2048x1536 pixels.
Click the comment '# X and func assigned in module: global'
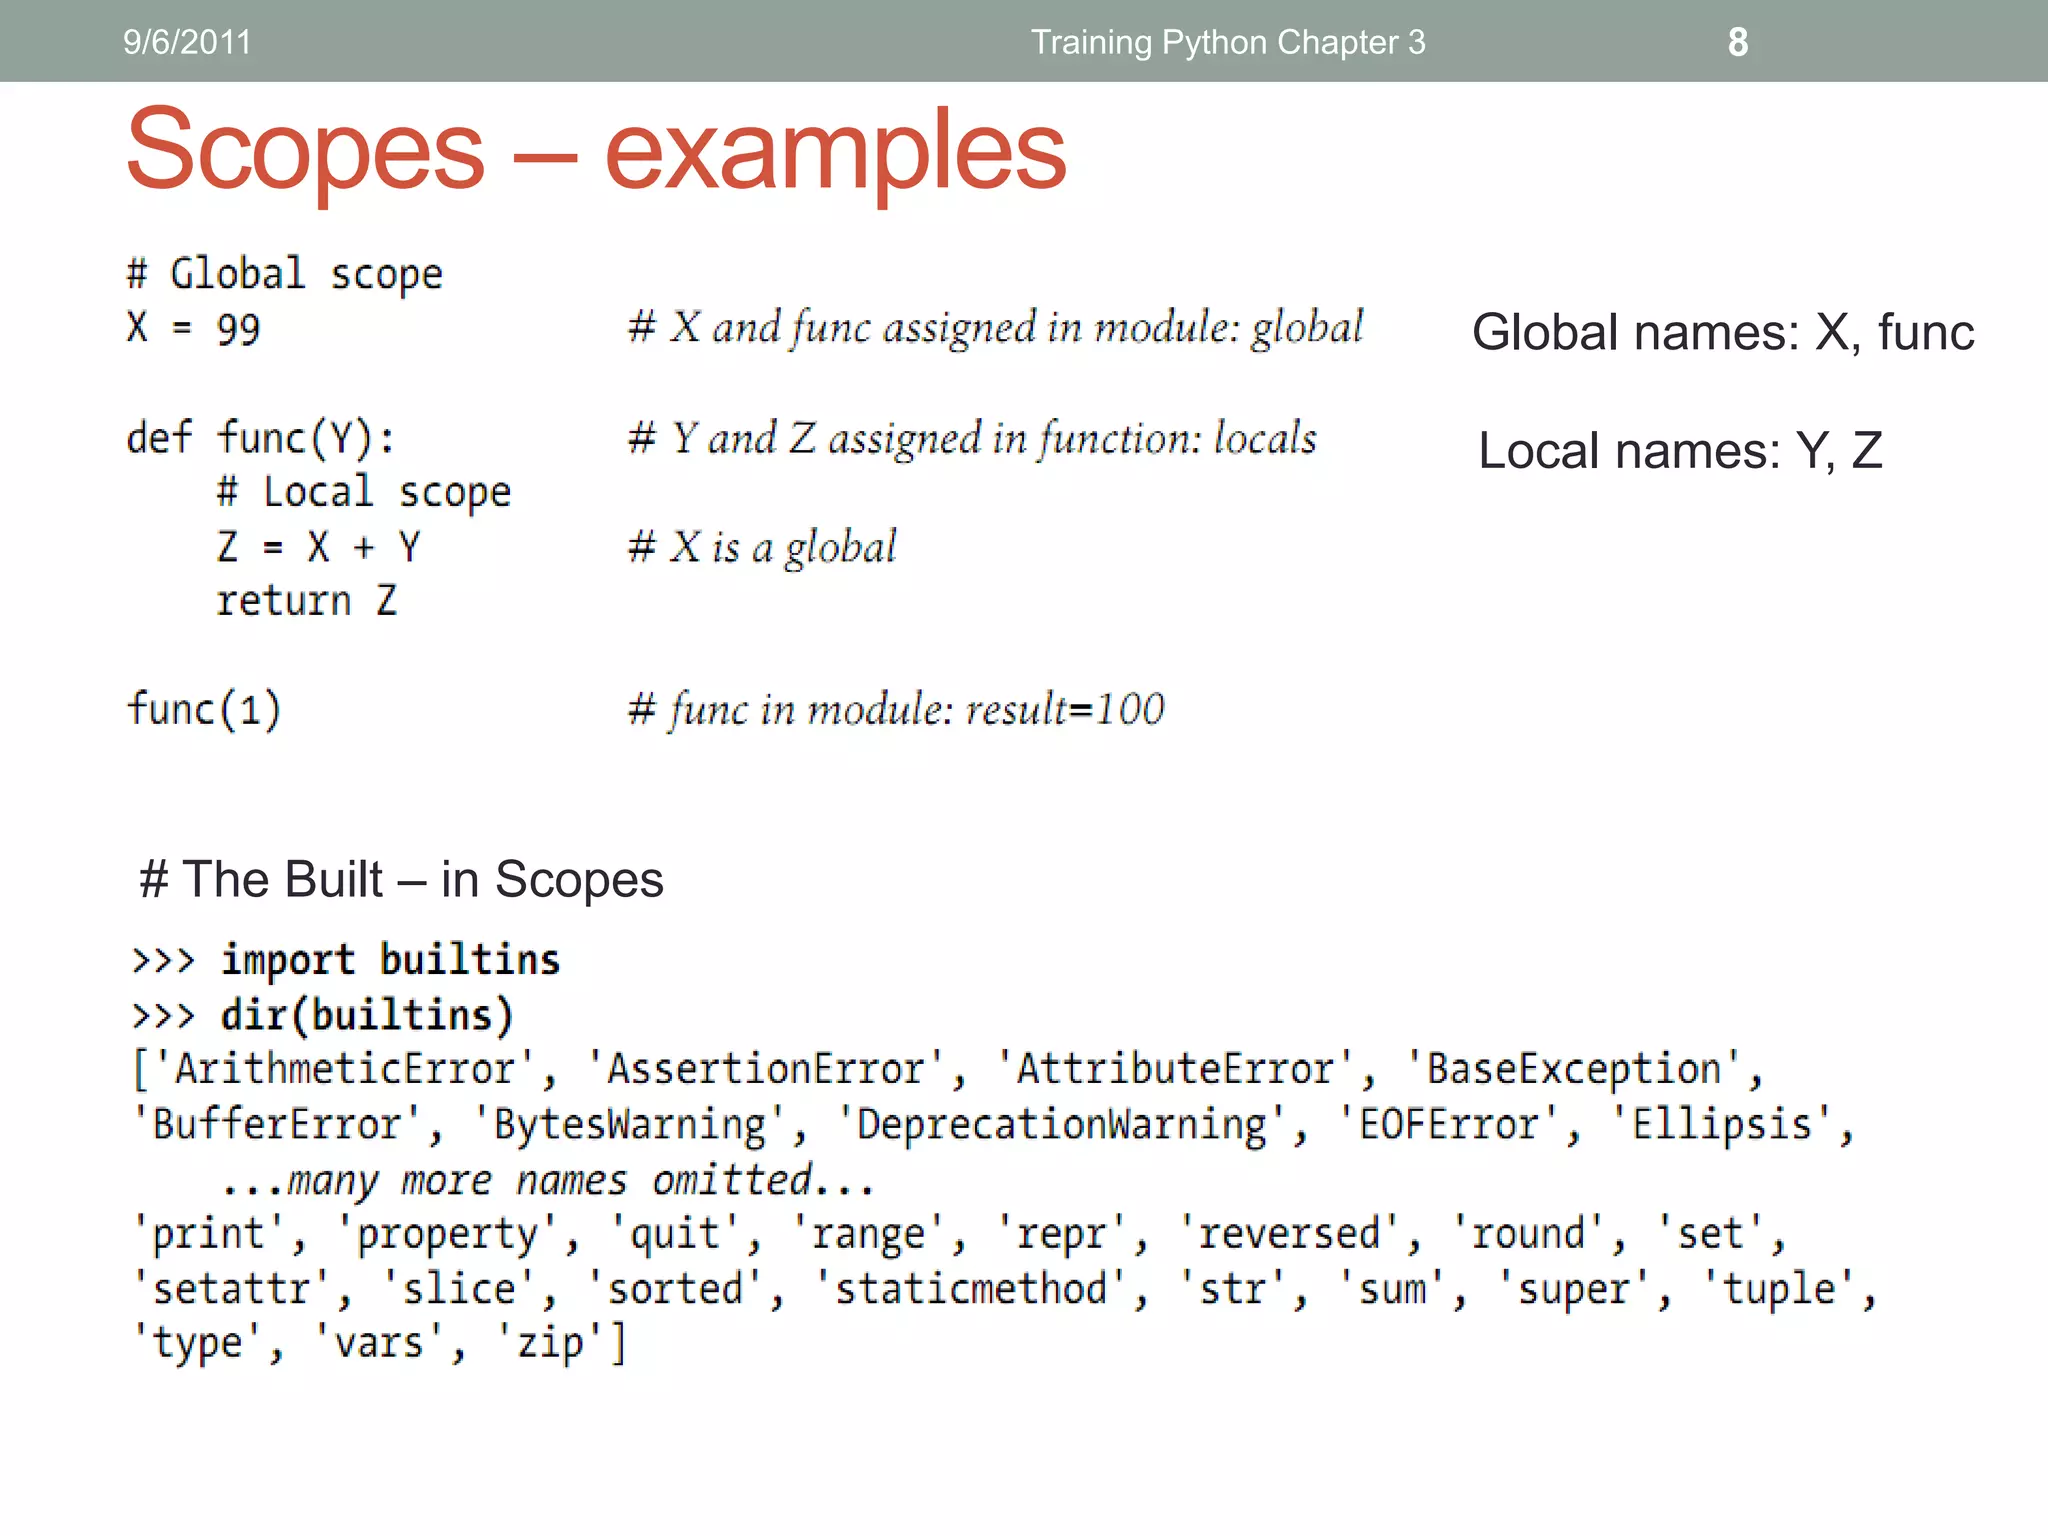(x=995, y=328)
